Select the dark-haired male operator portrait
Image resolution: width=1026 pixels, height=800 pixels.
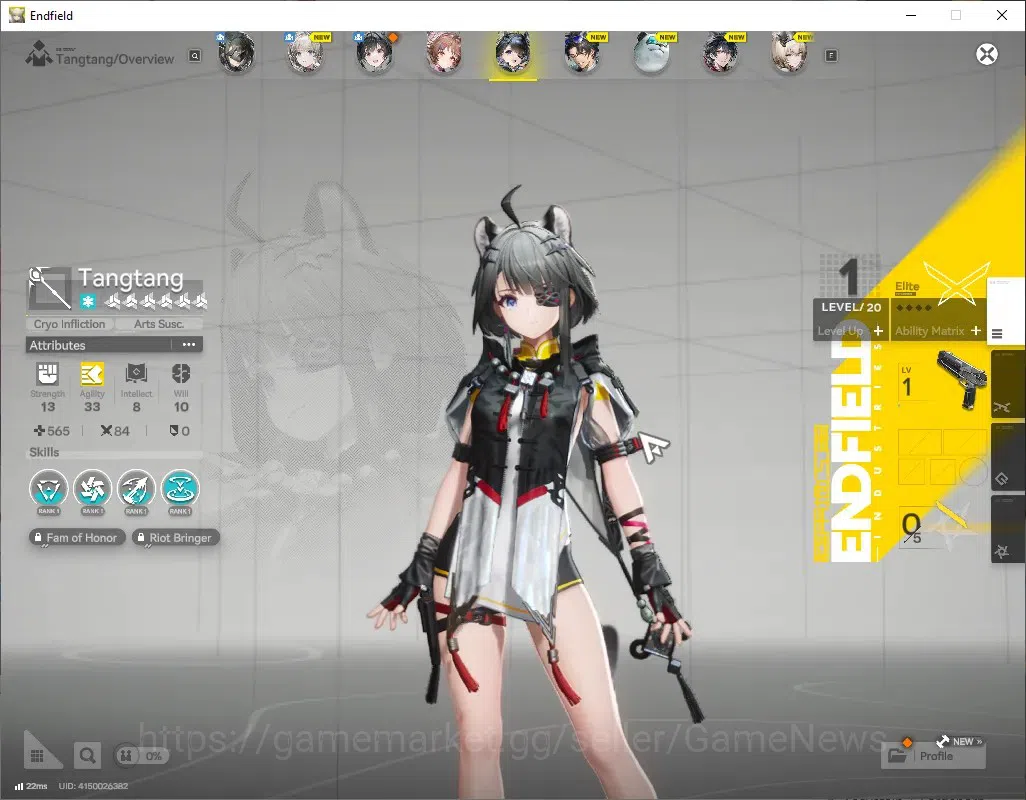coord(582,53)
